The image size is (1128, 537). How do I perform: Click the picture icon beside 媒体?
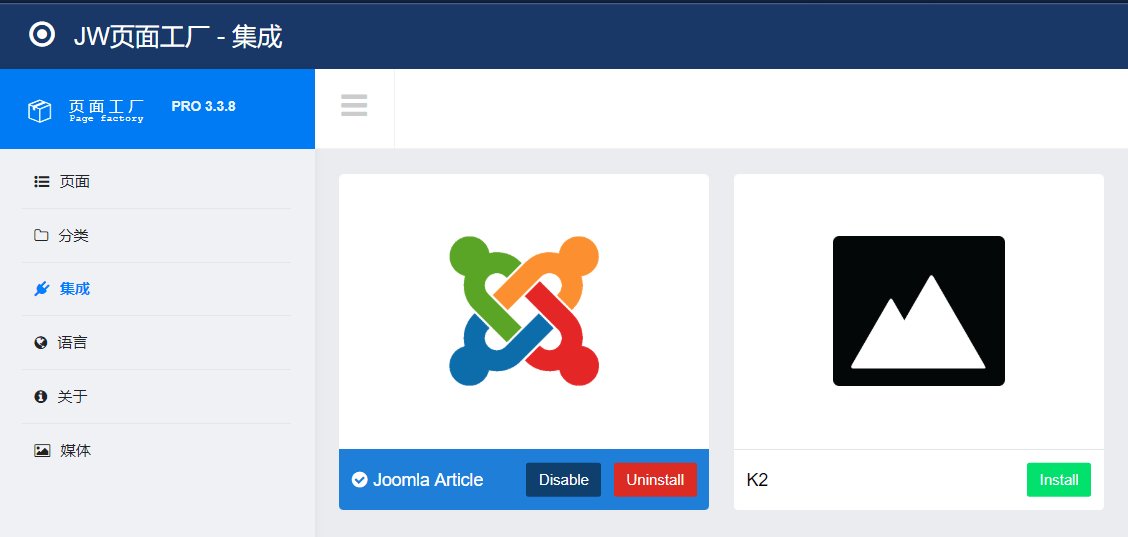pos(42,451)
